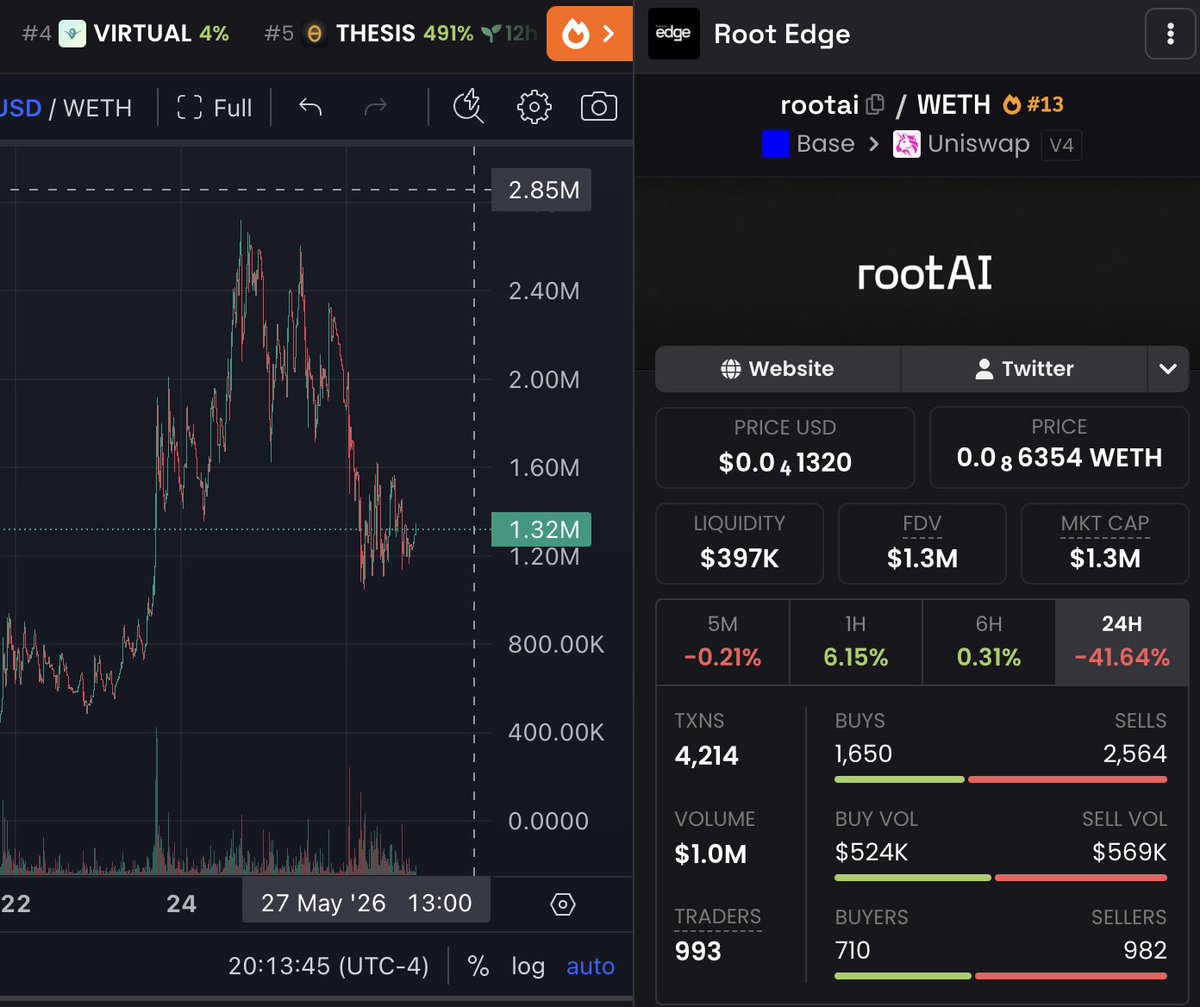
Task: Click the VOLUME $1.0M value
Action: [711, 854]
